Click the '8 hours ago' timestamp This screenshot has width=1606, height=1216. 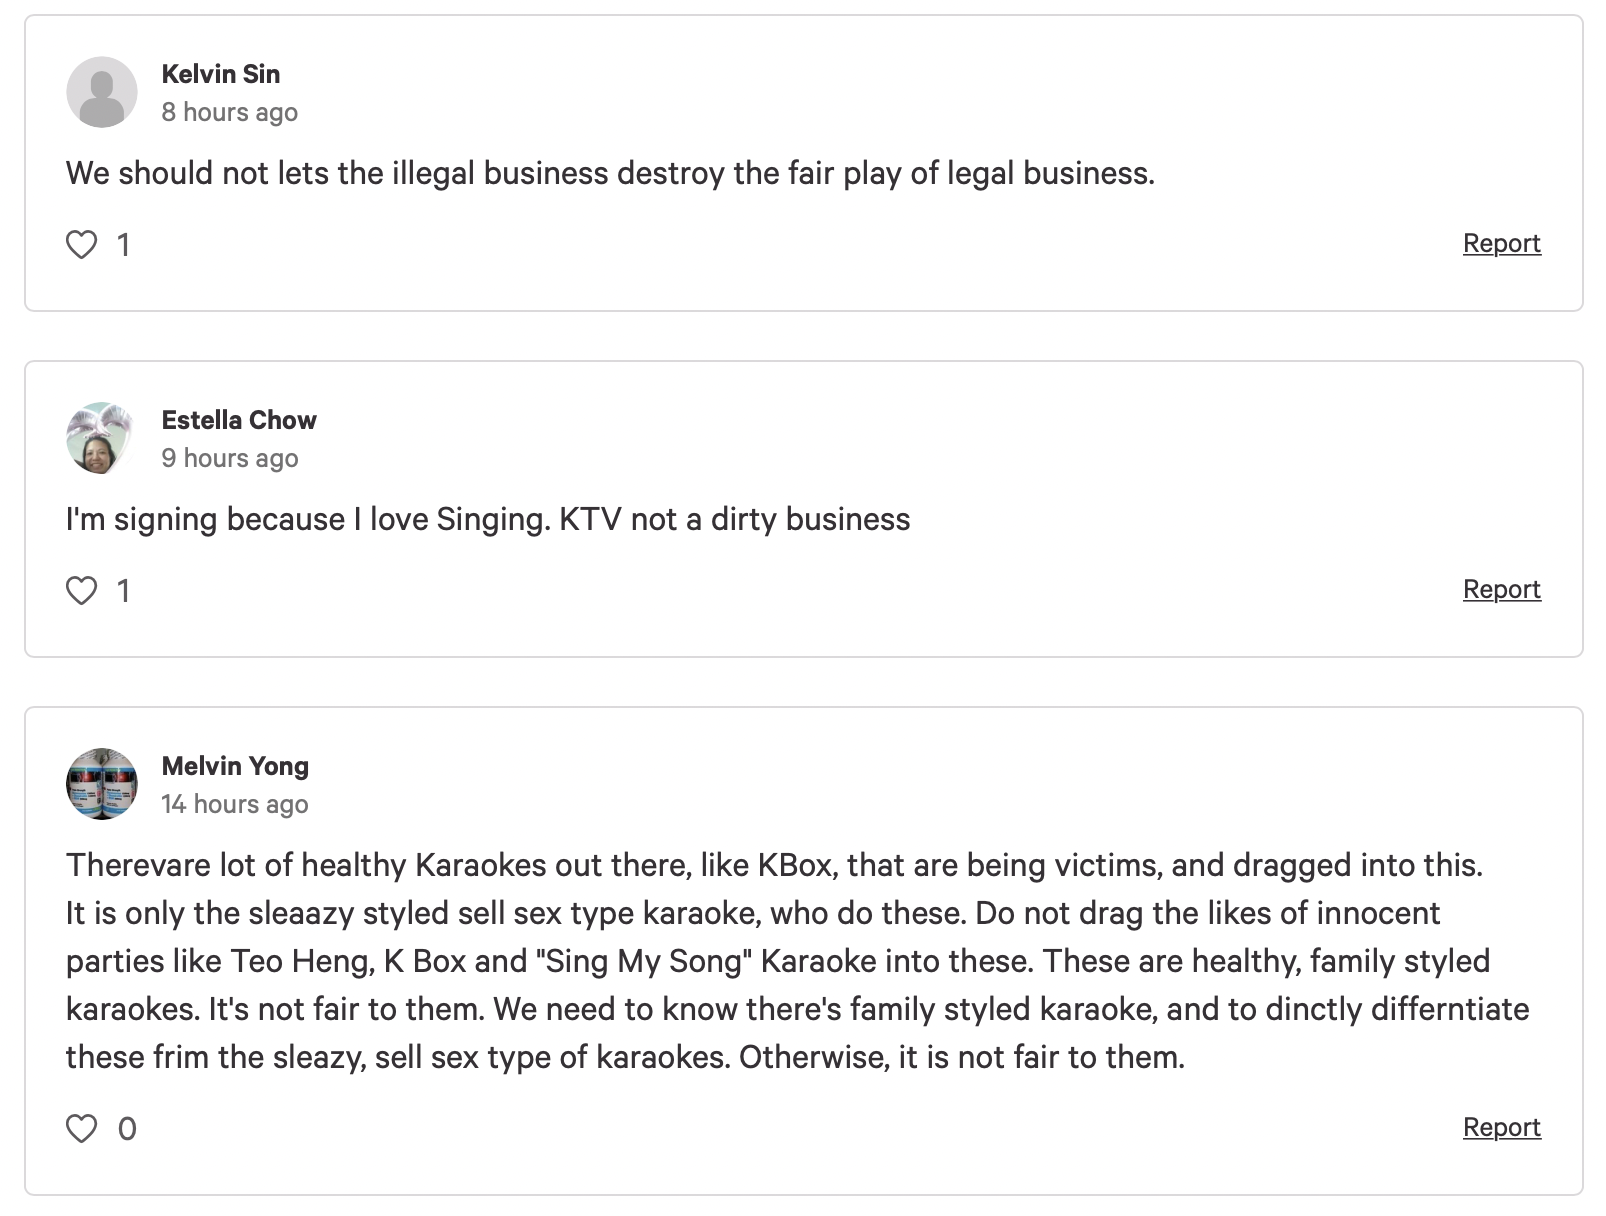[230, 112]
